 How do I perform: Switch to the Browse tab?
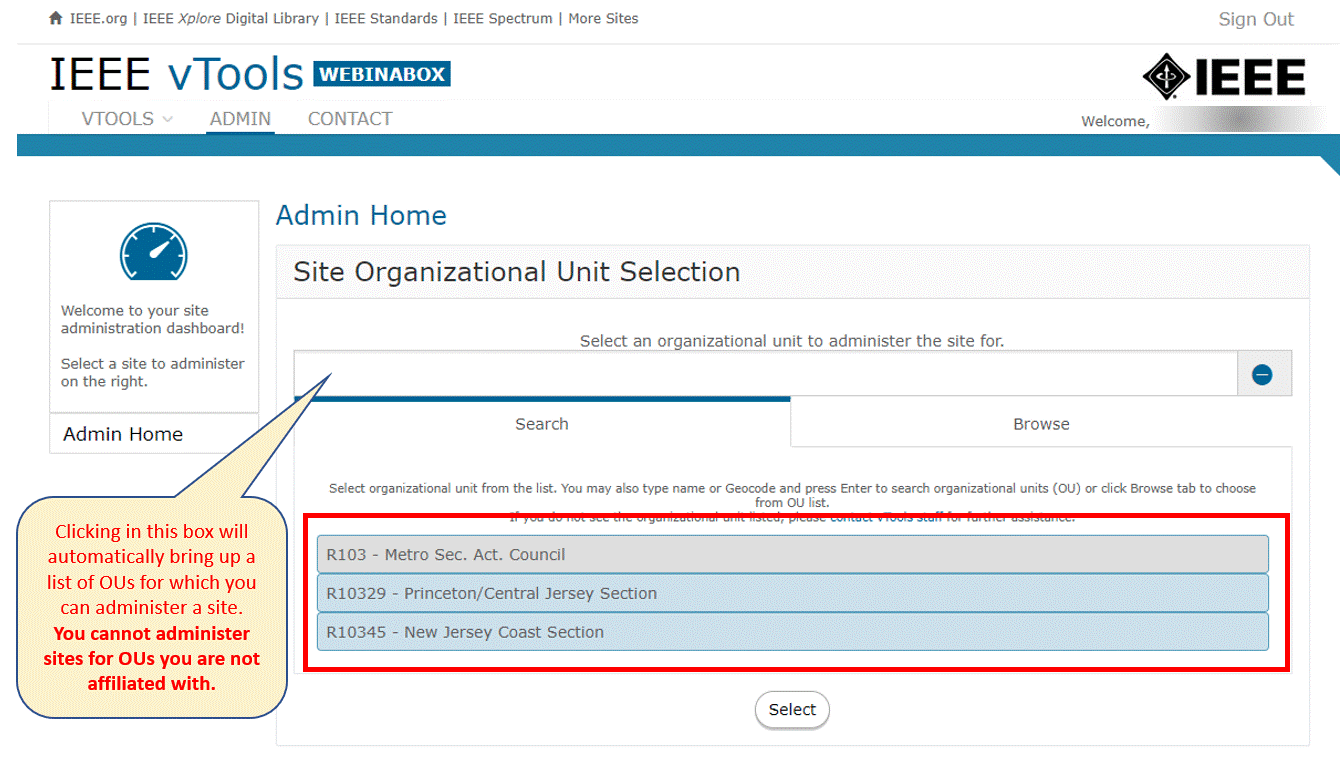[1041, 424]
